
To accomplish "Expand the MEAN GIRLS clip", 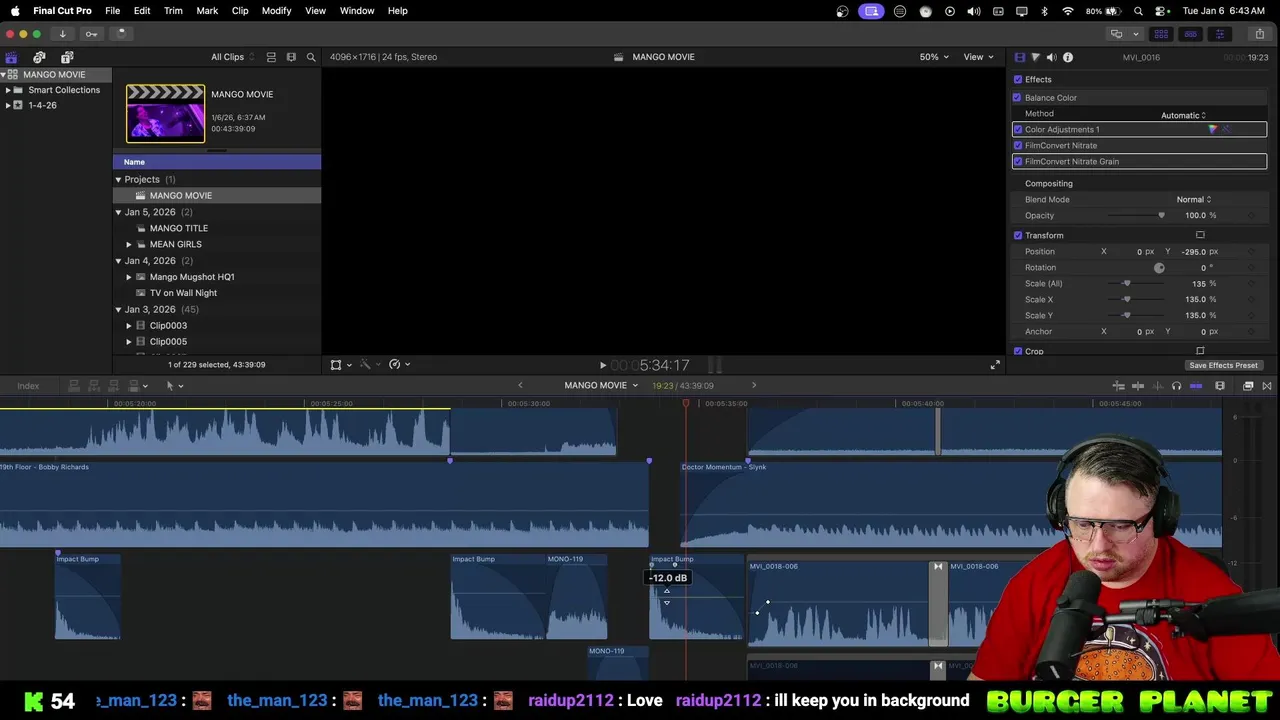I will pos(128,244).
